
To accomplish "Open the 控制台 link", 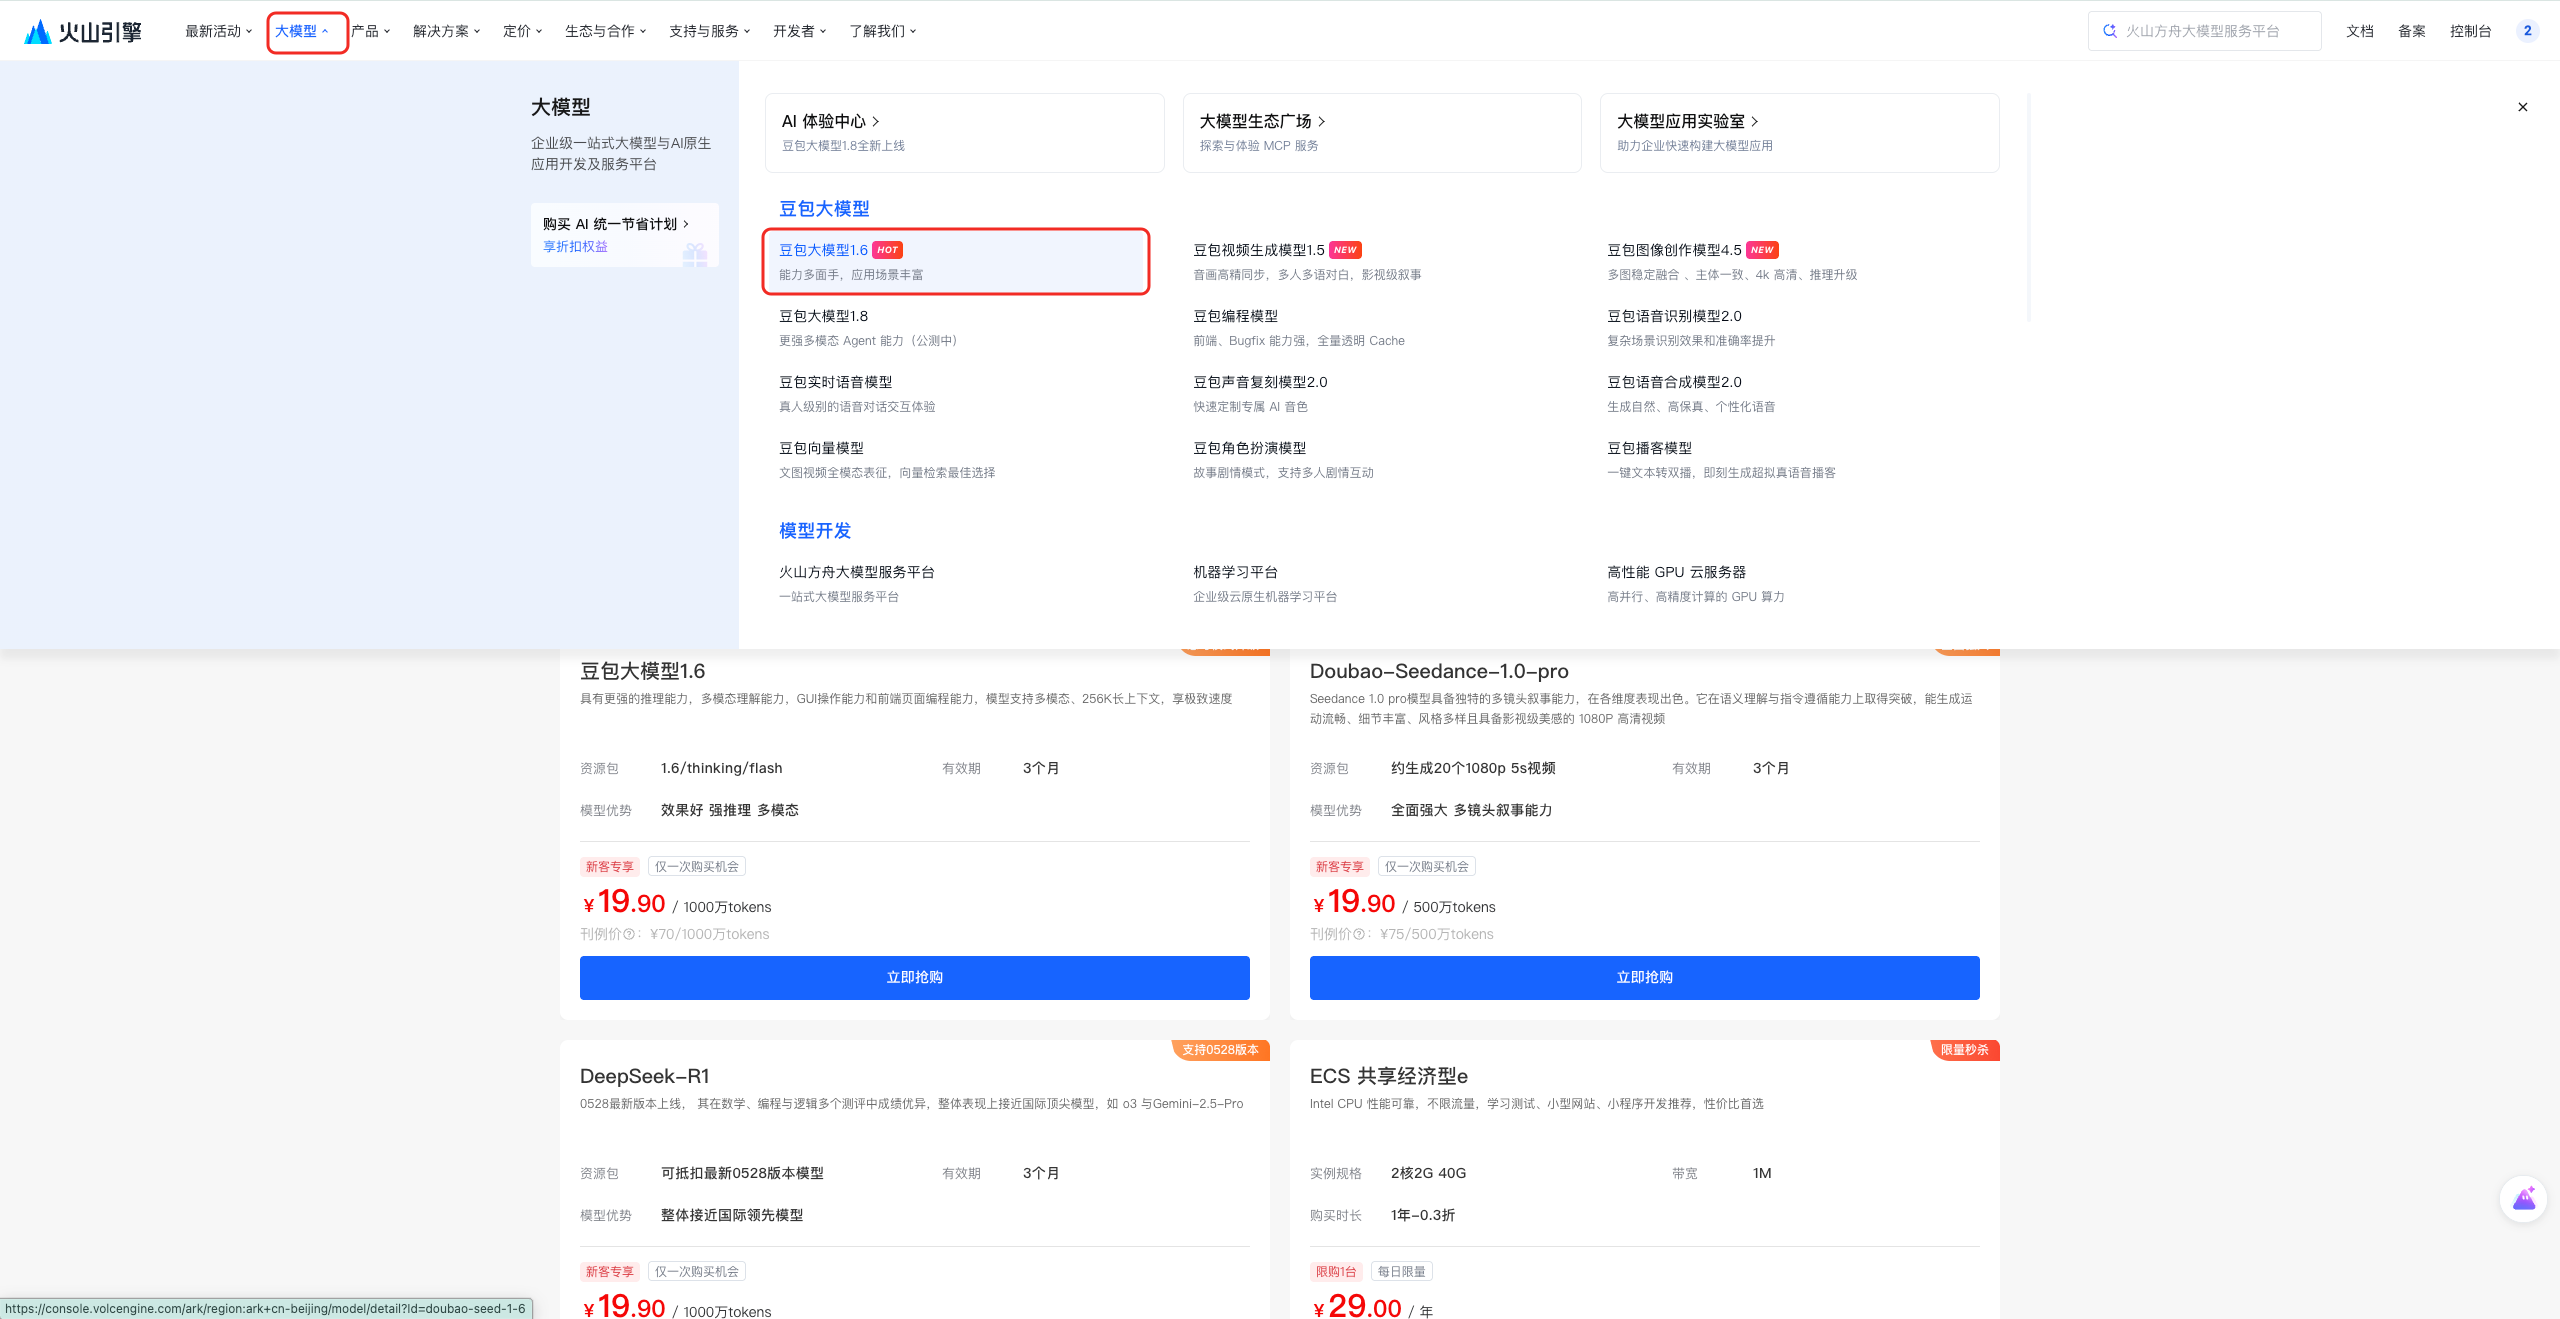I will click(2470, 30).
